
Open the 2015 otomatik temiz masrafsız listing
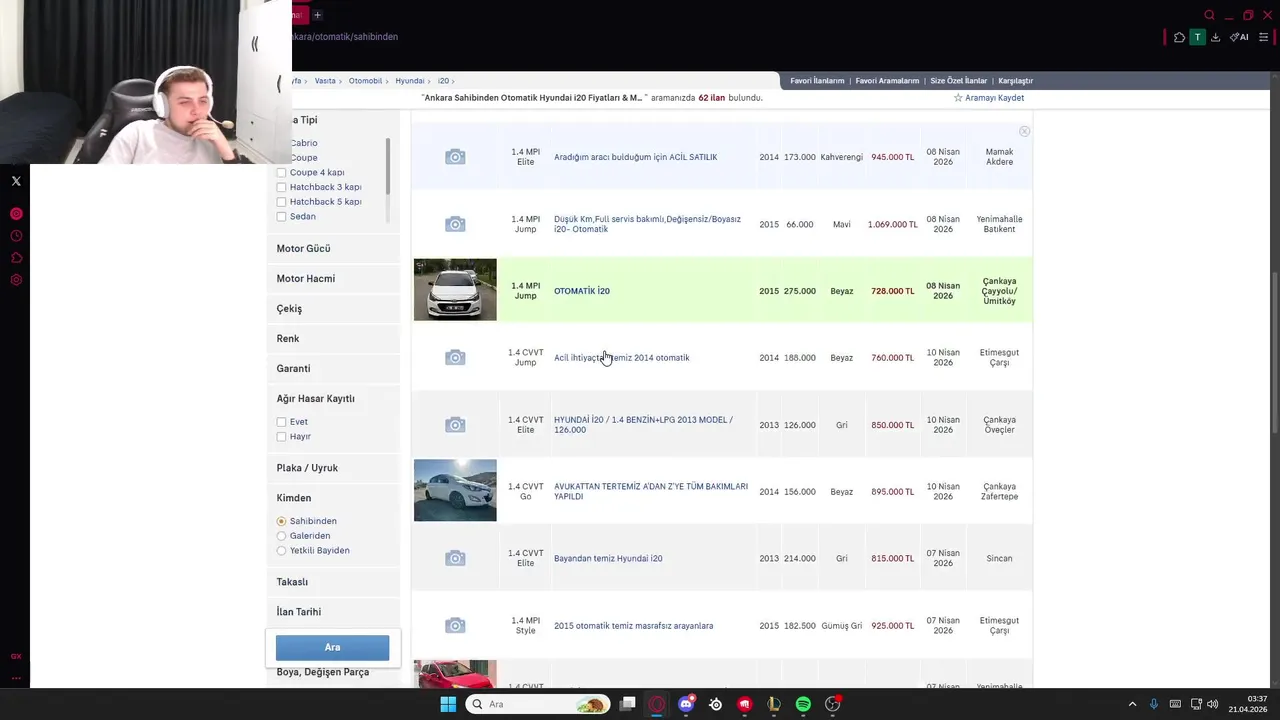pos(634,626)
